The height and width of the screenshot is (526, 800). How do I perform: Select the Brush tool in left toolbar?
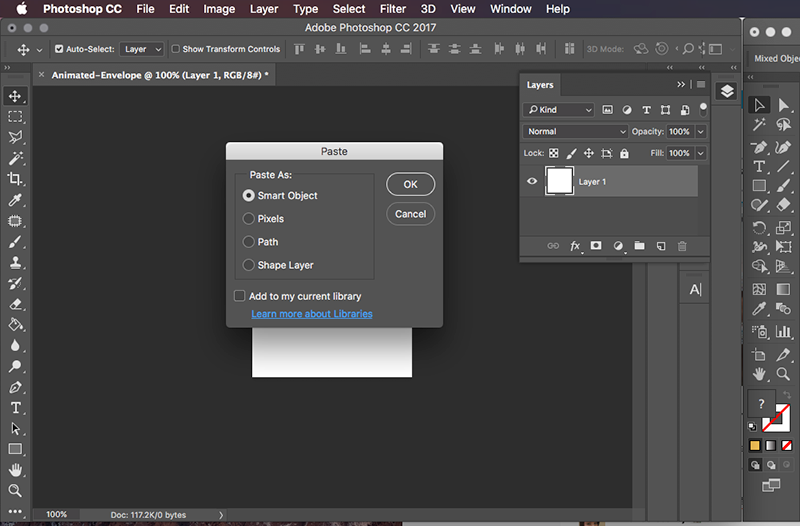click(15, 242)
